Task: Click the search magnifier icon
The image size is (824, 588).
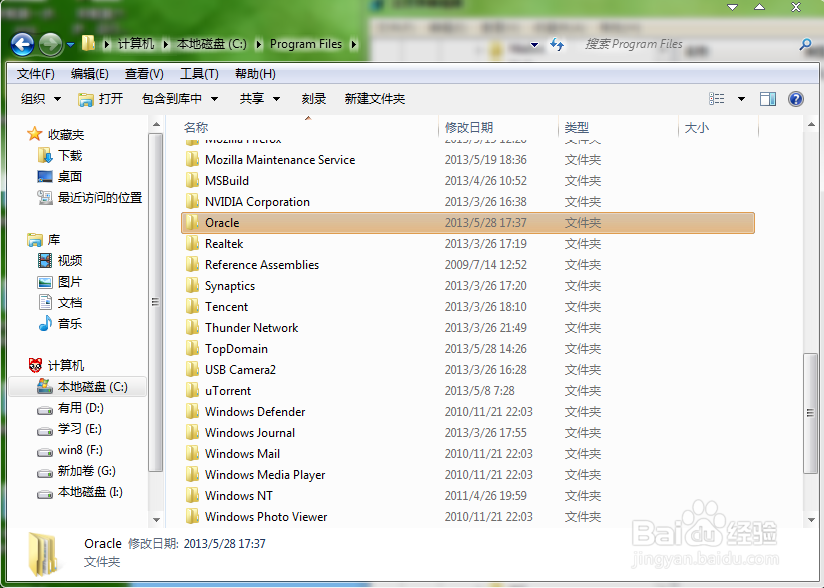Action: 805,45
